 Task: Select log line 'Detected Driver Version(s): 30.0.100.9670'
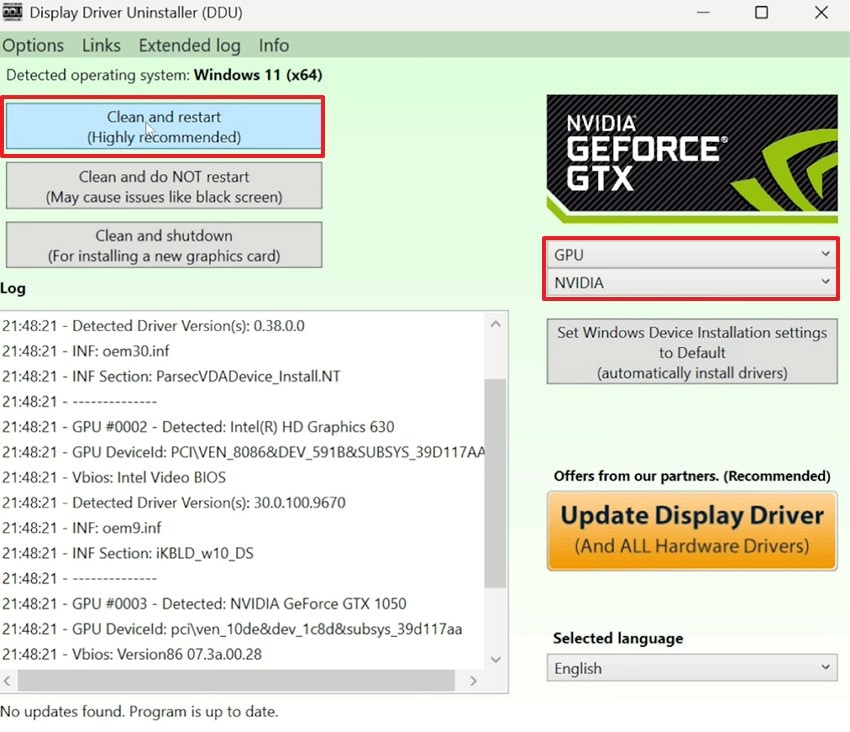pyautogui.click(x=173, y=503)
